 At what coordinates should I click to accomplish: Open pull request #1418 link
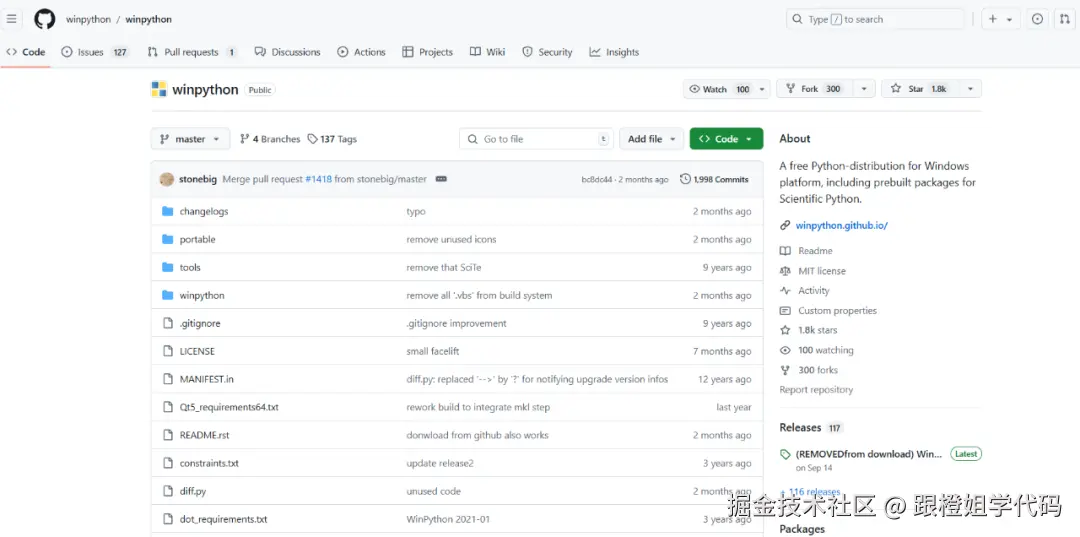pos(319,179)
